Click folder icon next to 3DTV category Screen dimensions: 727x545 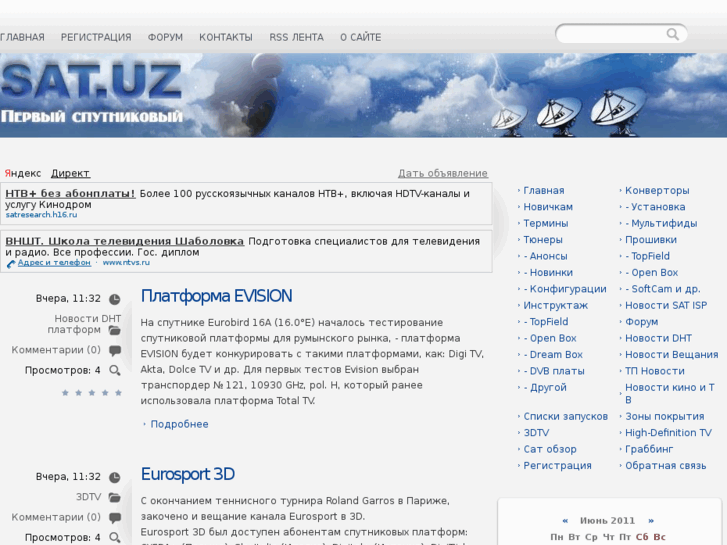point(115,497)
